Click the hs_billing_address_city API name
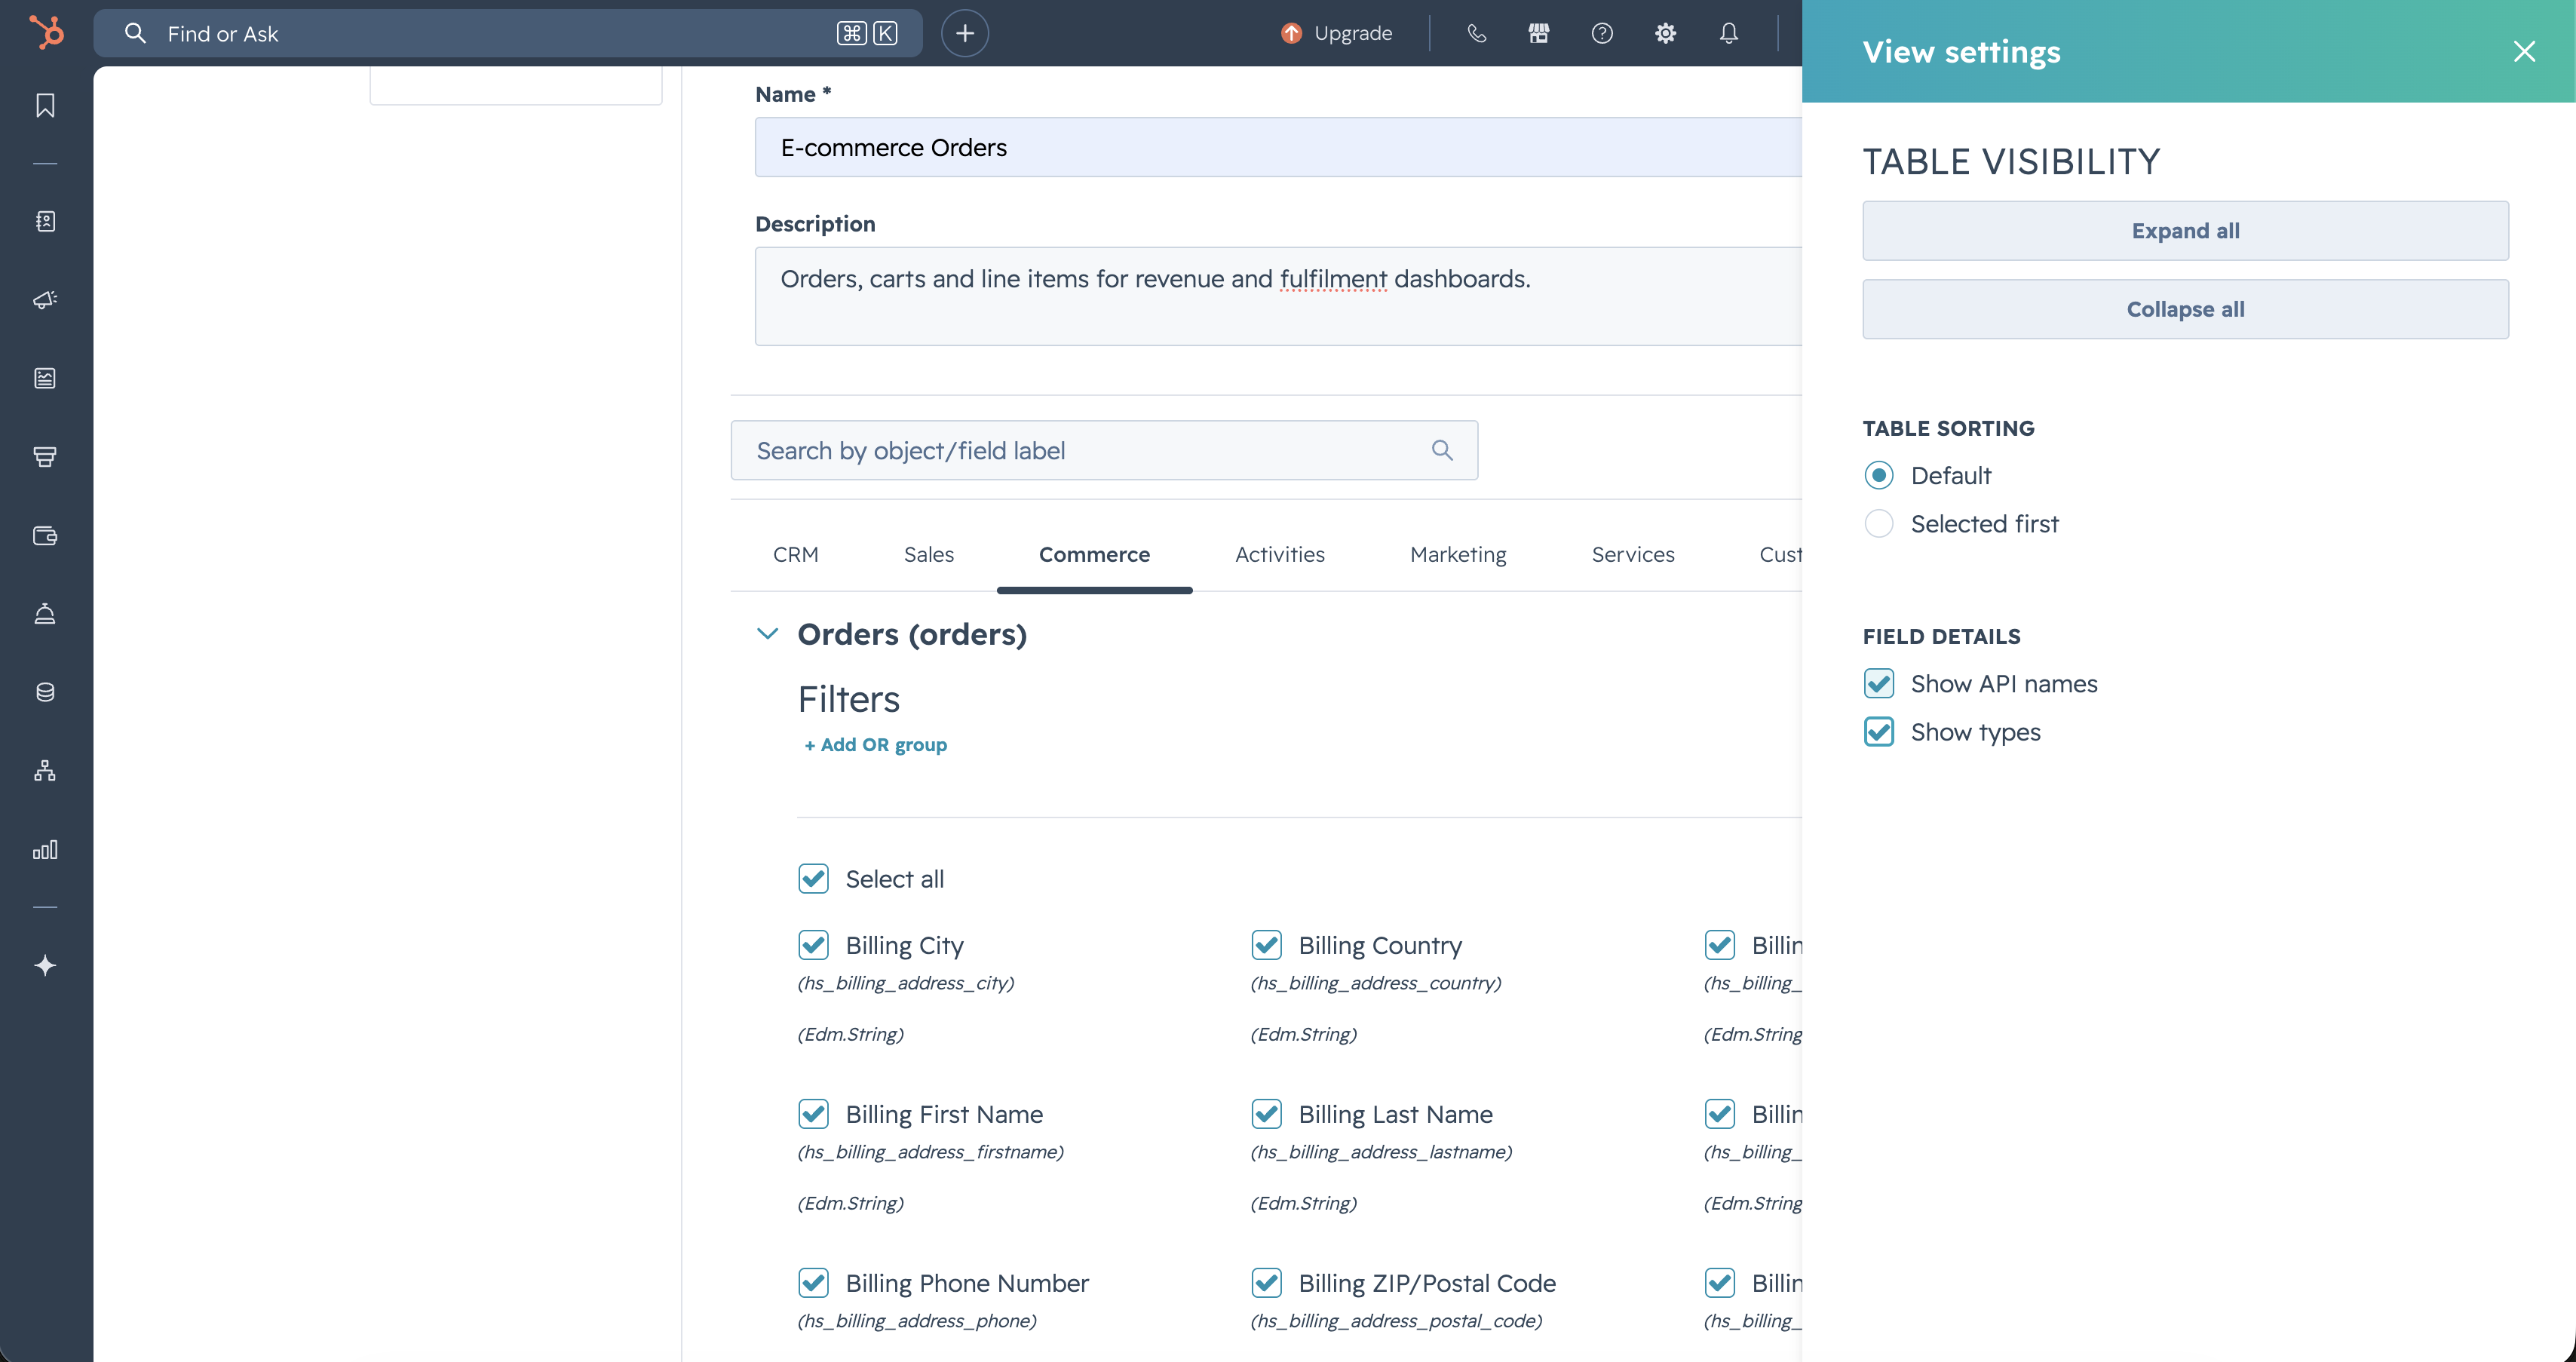This screenshot has height=1362, width=2576. click(x=905, y=983)
